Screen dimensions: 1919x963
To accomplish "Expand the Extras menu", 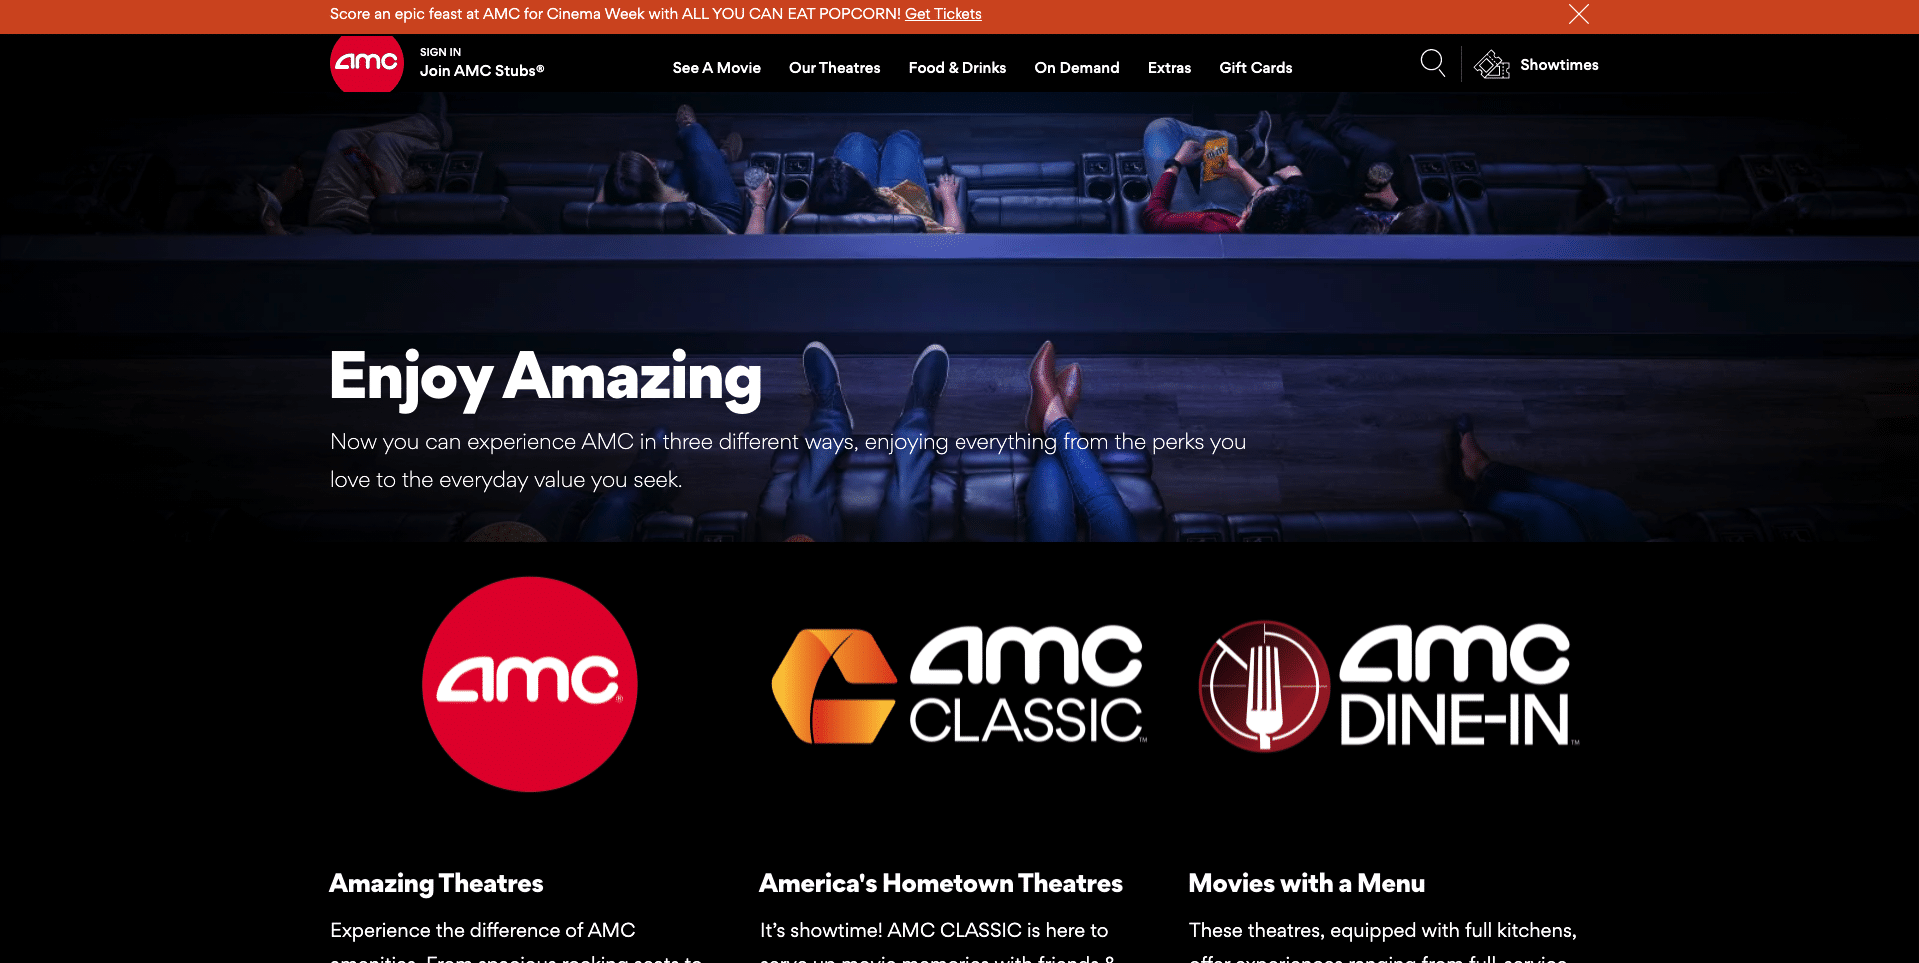I will (1168, 68).
